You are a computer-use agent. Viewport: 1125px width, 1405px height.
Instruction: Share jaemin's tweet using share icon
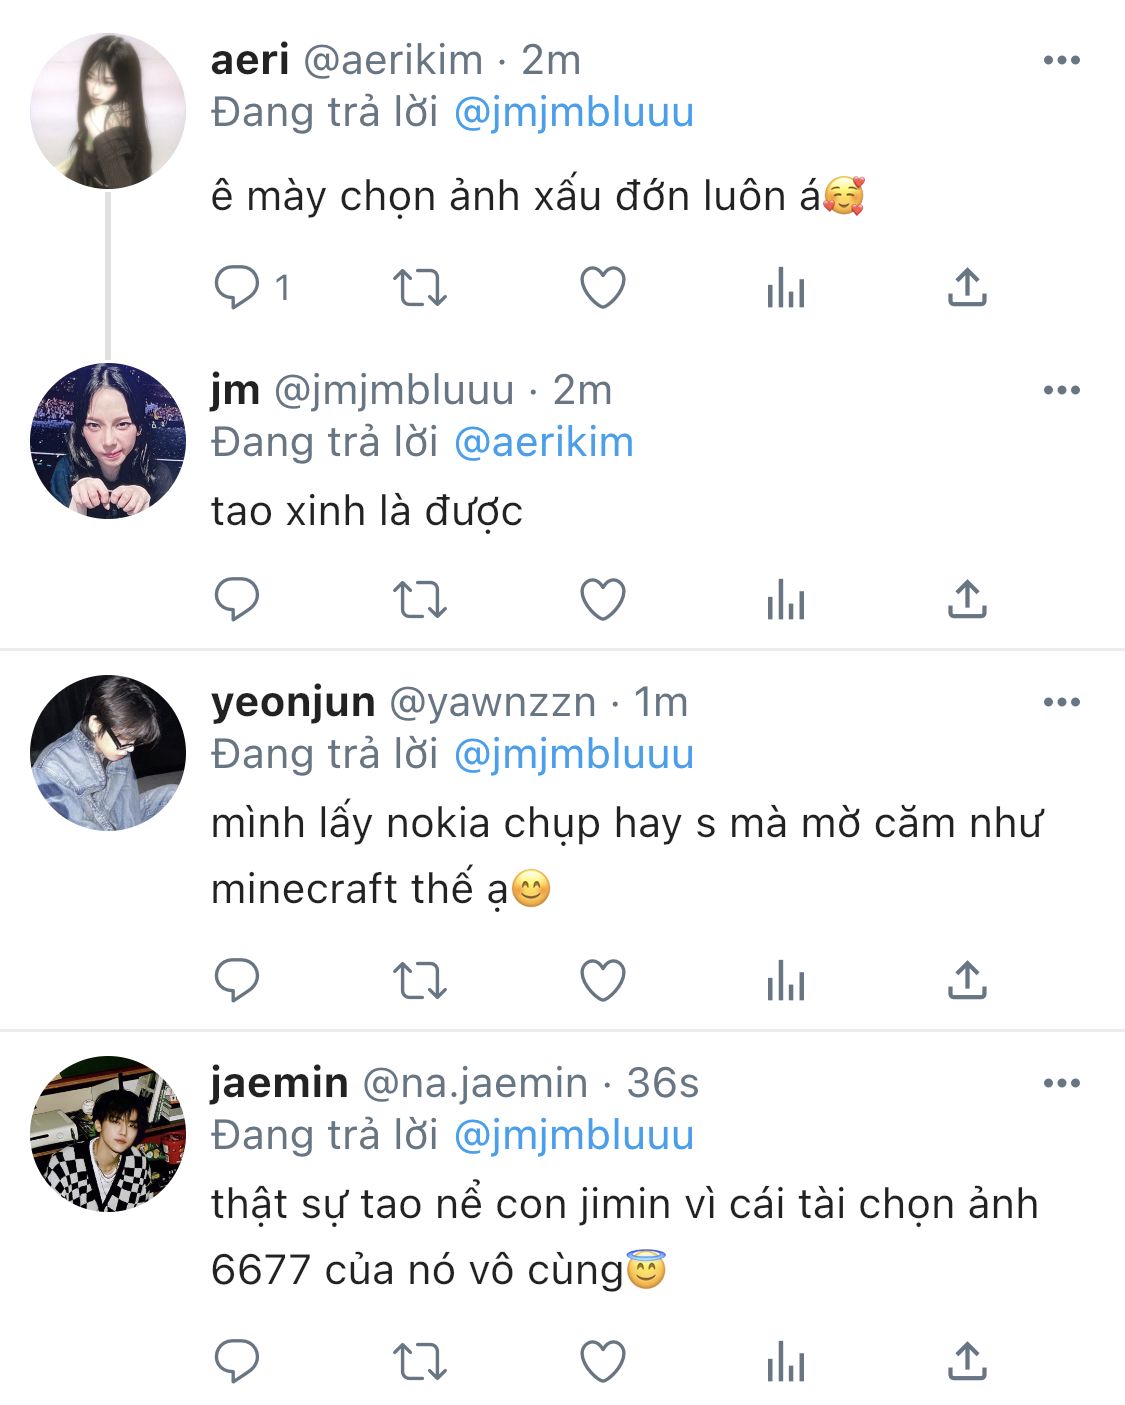pos(967,1362)
